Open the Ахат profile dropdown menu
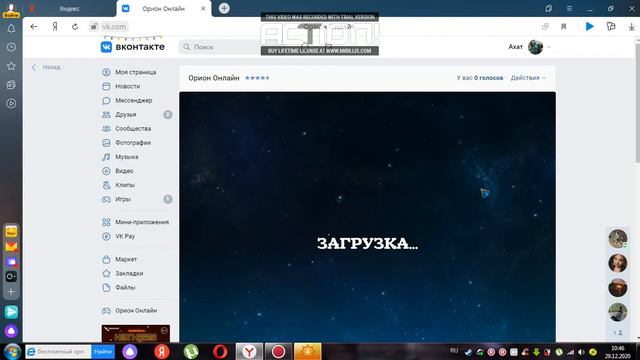This screenshot has height=360, width=640. (x=529, y=47)
